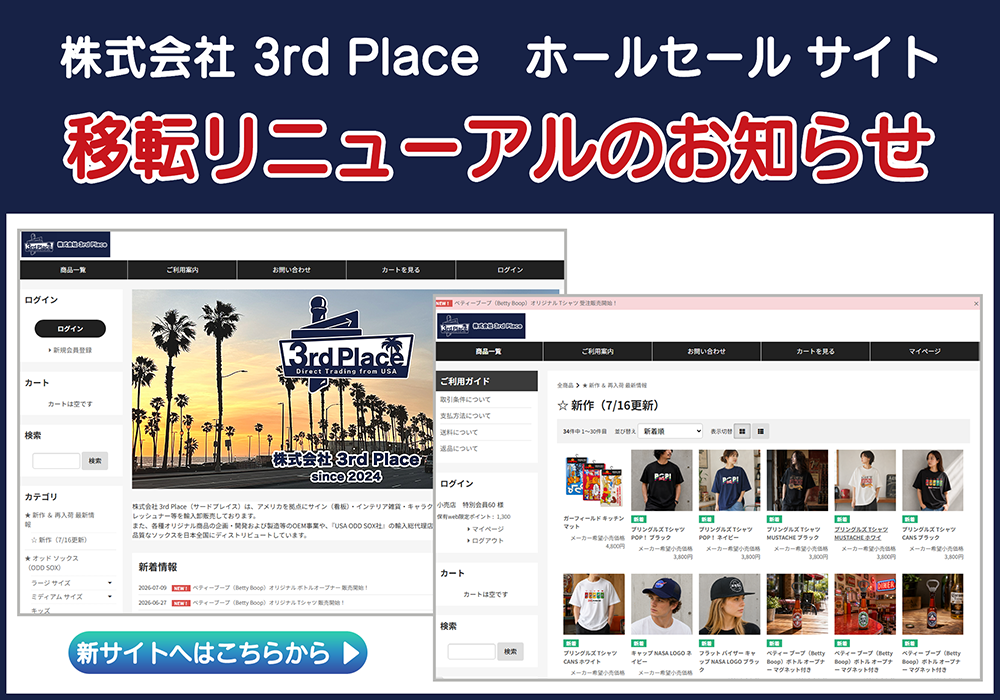This screenshot has width=1000, height=700.
Task: Click the NEW! badge in pink announcement bar
Action: point(444,303)
